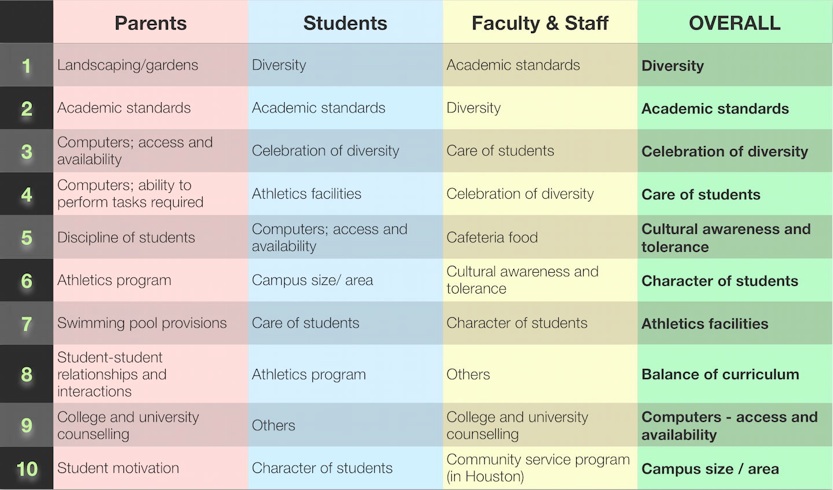Click the Faculty & Staff column header
This screenshot has width=833, height=490.
[x=540, y=23]
